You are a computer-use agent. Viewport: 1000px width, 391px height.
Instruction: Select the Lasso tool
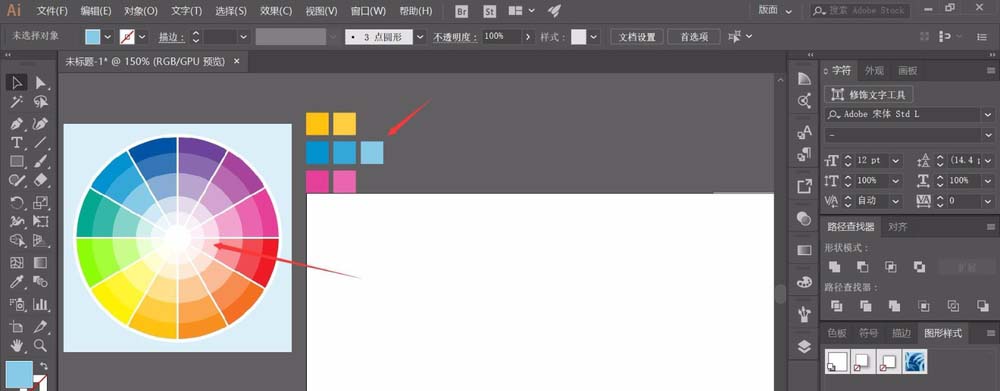(x=40, y=102)
